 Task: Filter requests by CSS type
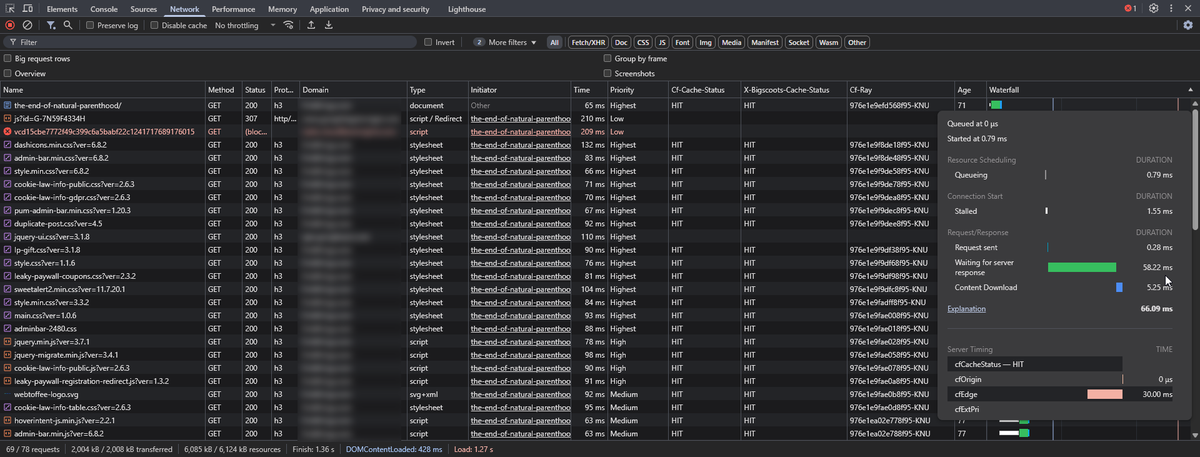click(644, 42)
